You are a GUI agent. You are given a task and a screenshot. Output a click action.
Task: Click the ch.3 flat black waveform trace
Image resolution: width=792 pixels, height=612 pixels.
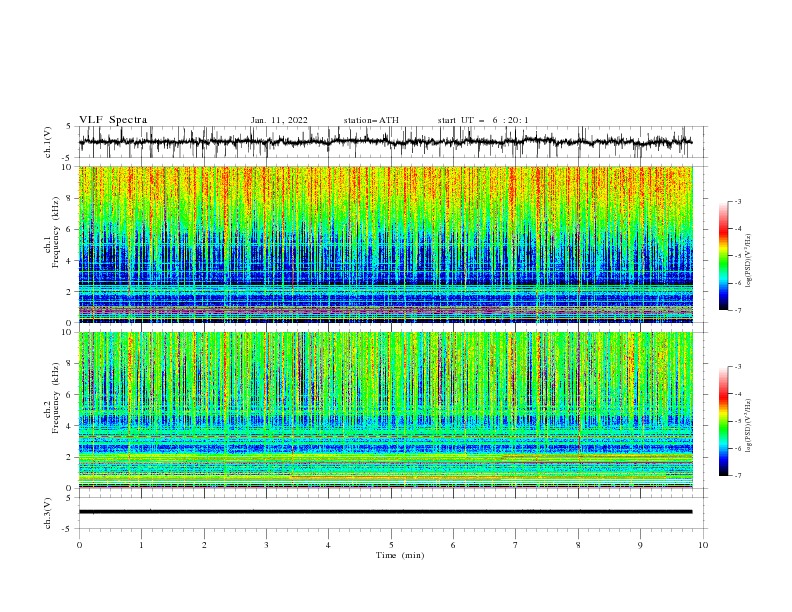coord(385,512)
